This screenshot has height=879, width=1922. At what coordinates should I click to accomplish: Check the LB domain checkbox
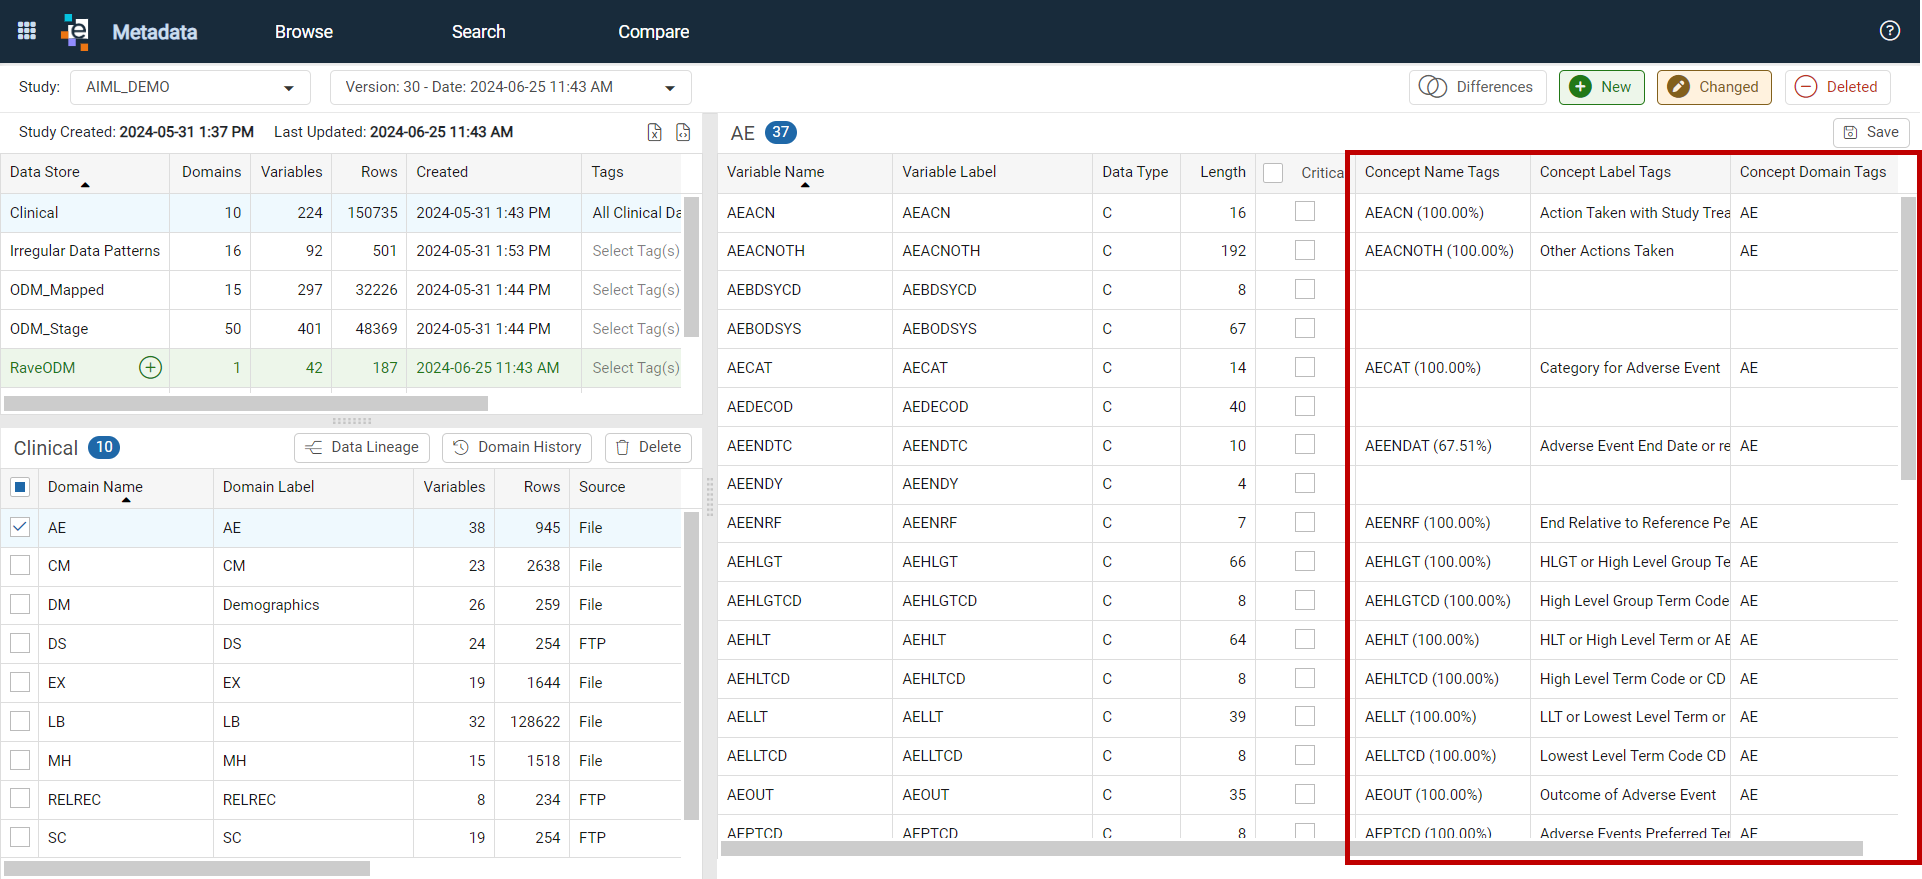point(20,721)
